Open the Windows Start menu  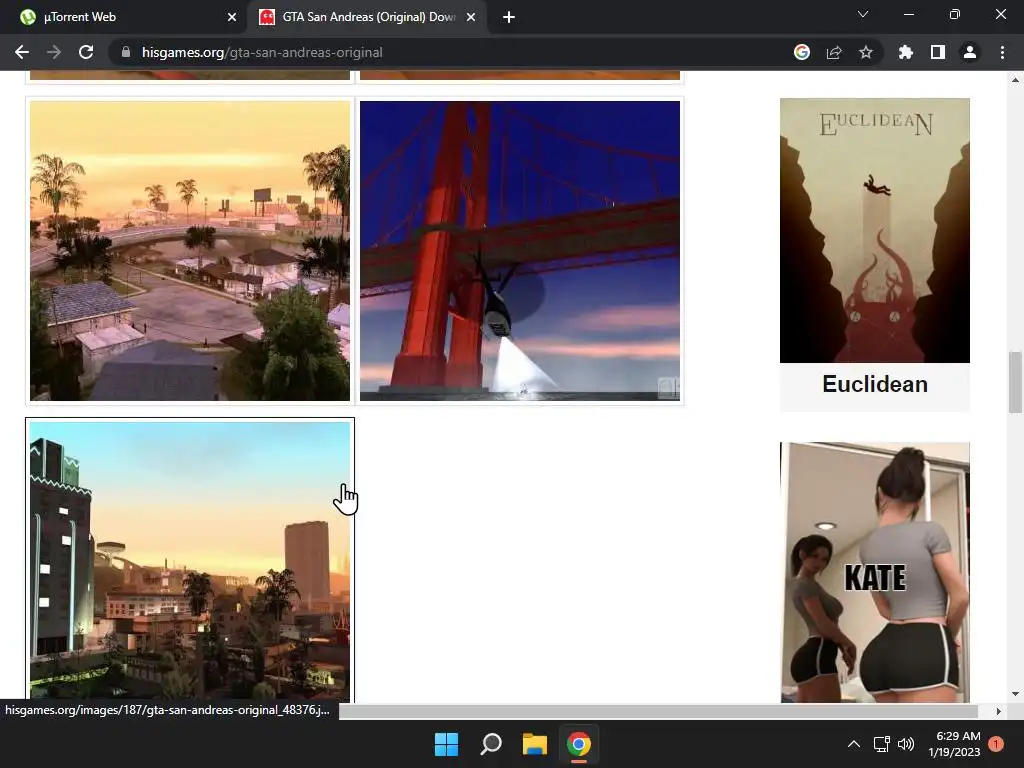point(447,744)
